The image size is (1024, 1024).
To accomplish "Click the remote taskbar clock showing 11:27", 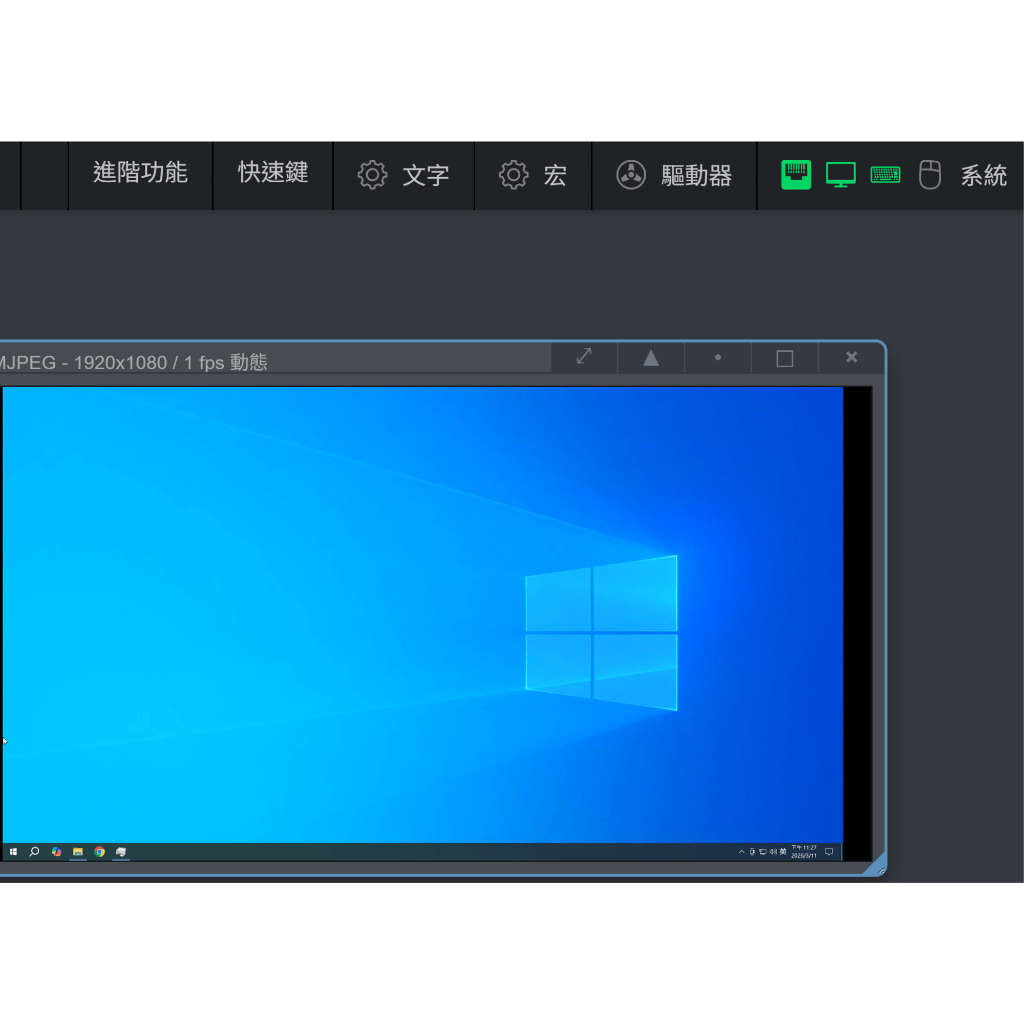I will click(804, 852).
